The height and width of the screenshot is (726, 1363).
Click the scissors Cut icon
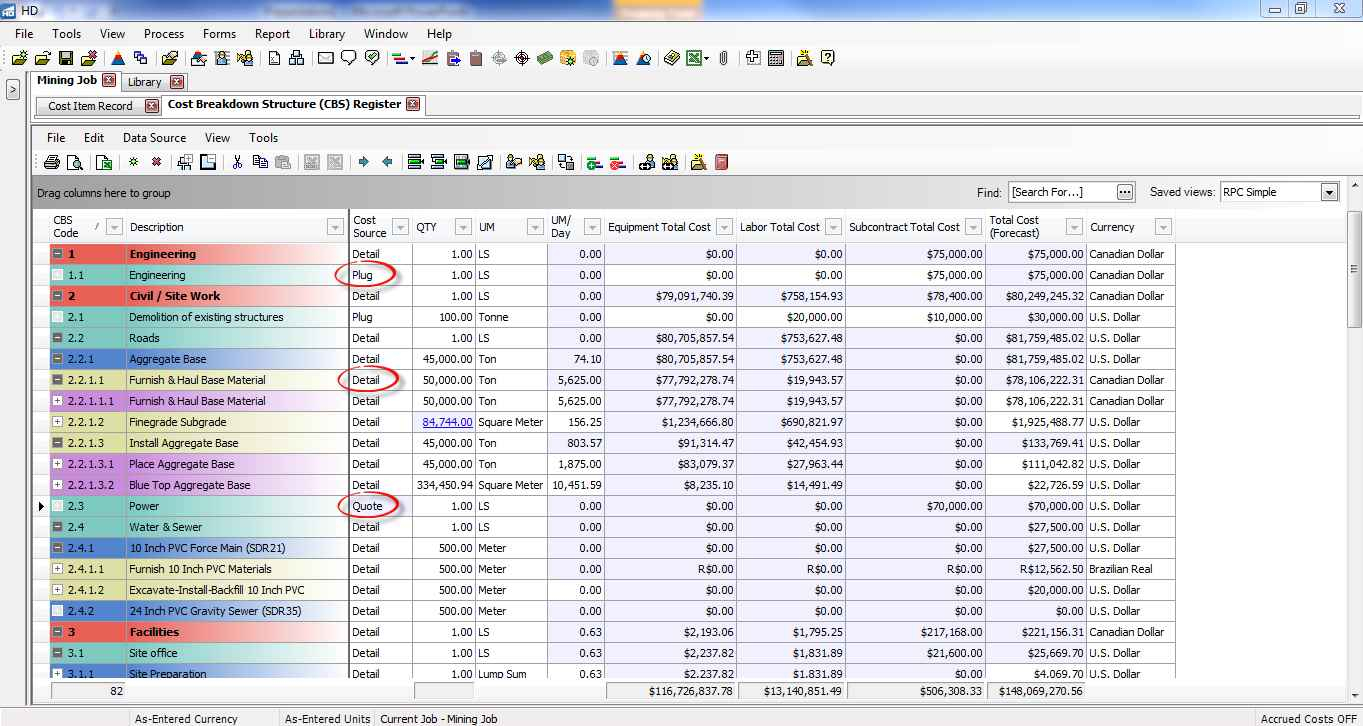point(237,162)
